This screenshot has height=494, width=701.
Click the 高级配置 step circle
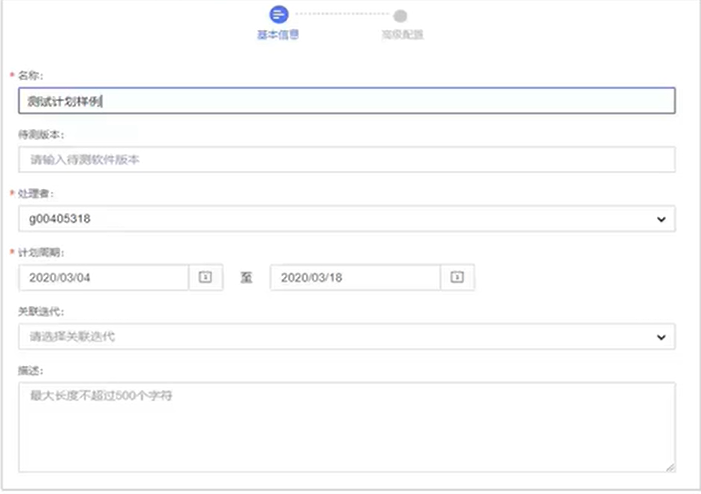coord(400,16)
